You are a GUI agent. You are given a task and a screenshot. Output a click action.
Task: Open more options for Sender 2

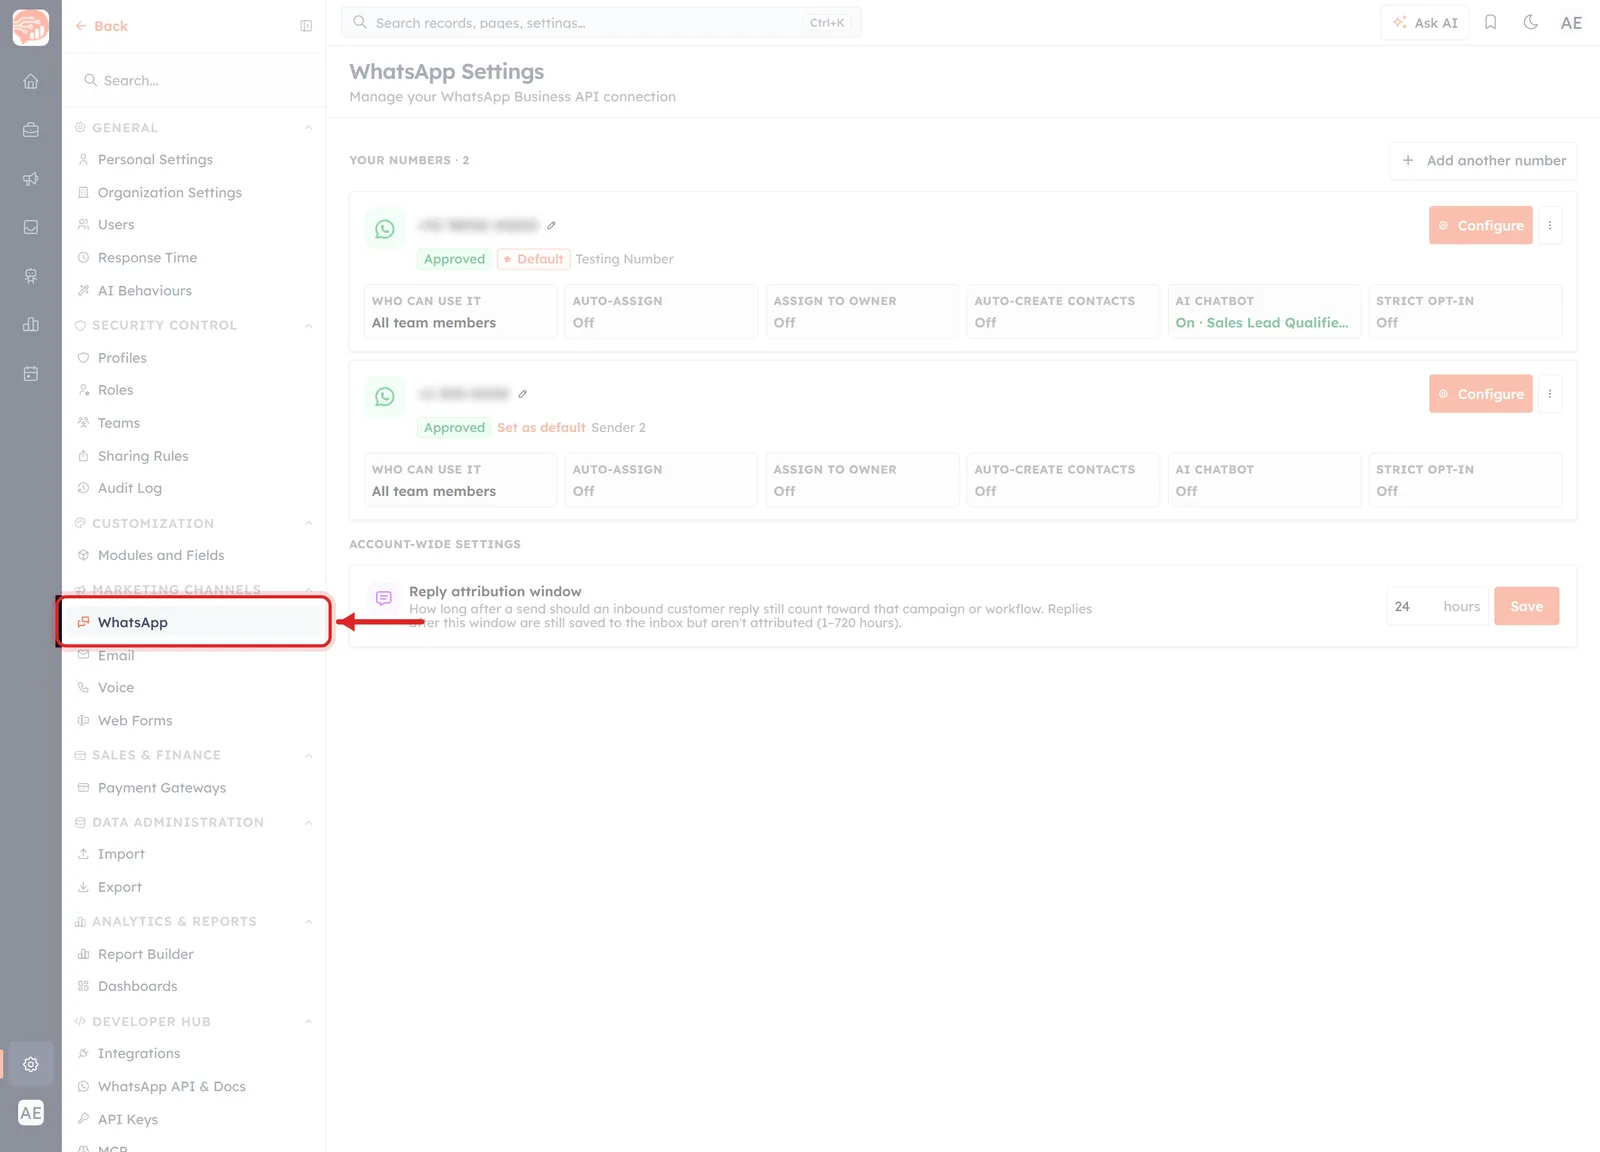[x=1550, y=394]
